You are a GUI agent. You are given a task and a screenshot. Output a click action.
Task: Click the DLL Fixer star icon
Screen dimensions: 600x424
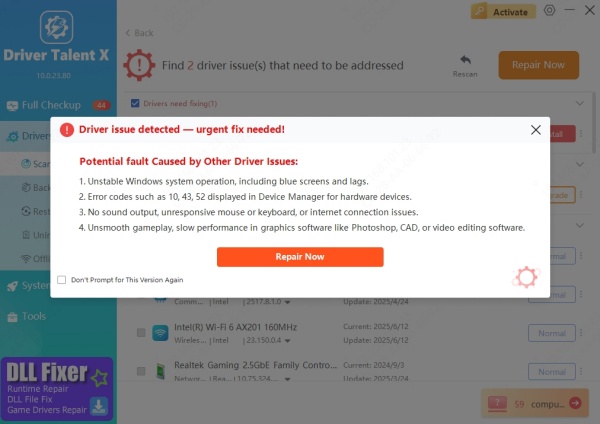99,378
